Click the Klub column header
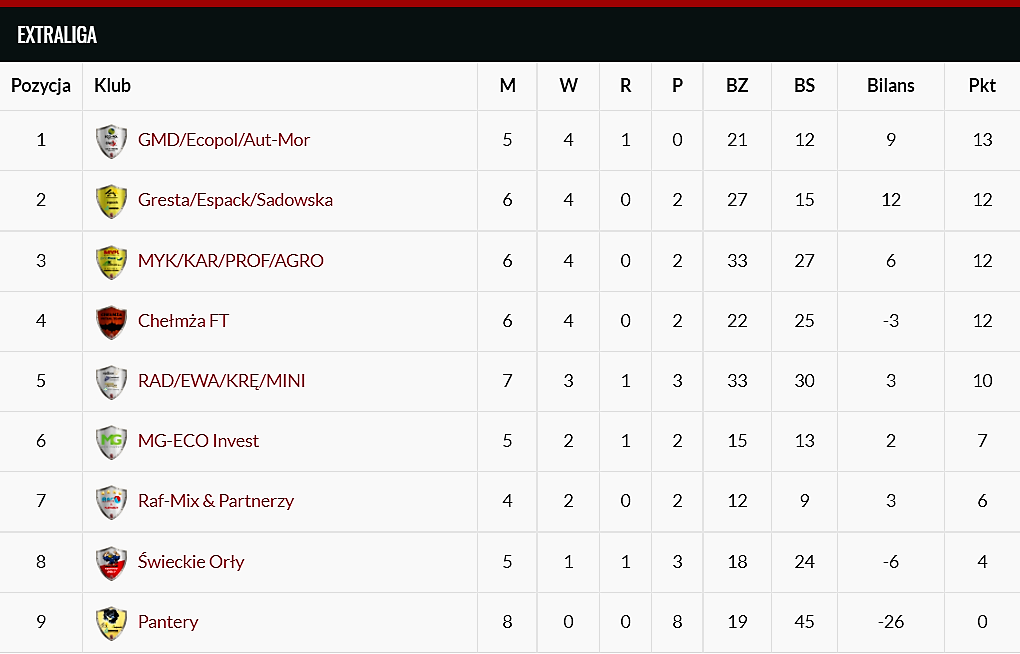Screen dimensions: 1020x654 point(113,86)
